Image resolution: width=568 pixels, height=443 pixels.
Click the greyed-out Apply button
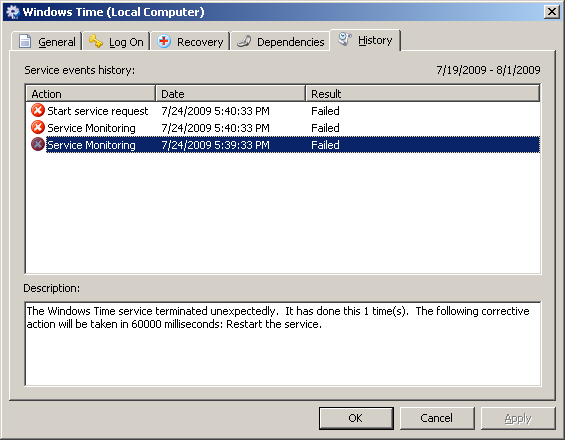coord(518,418)
